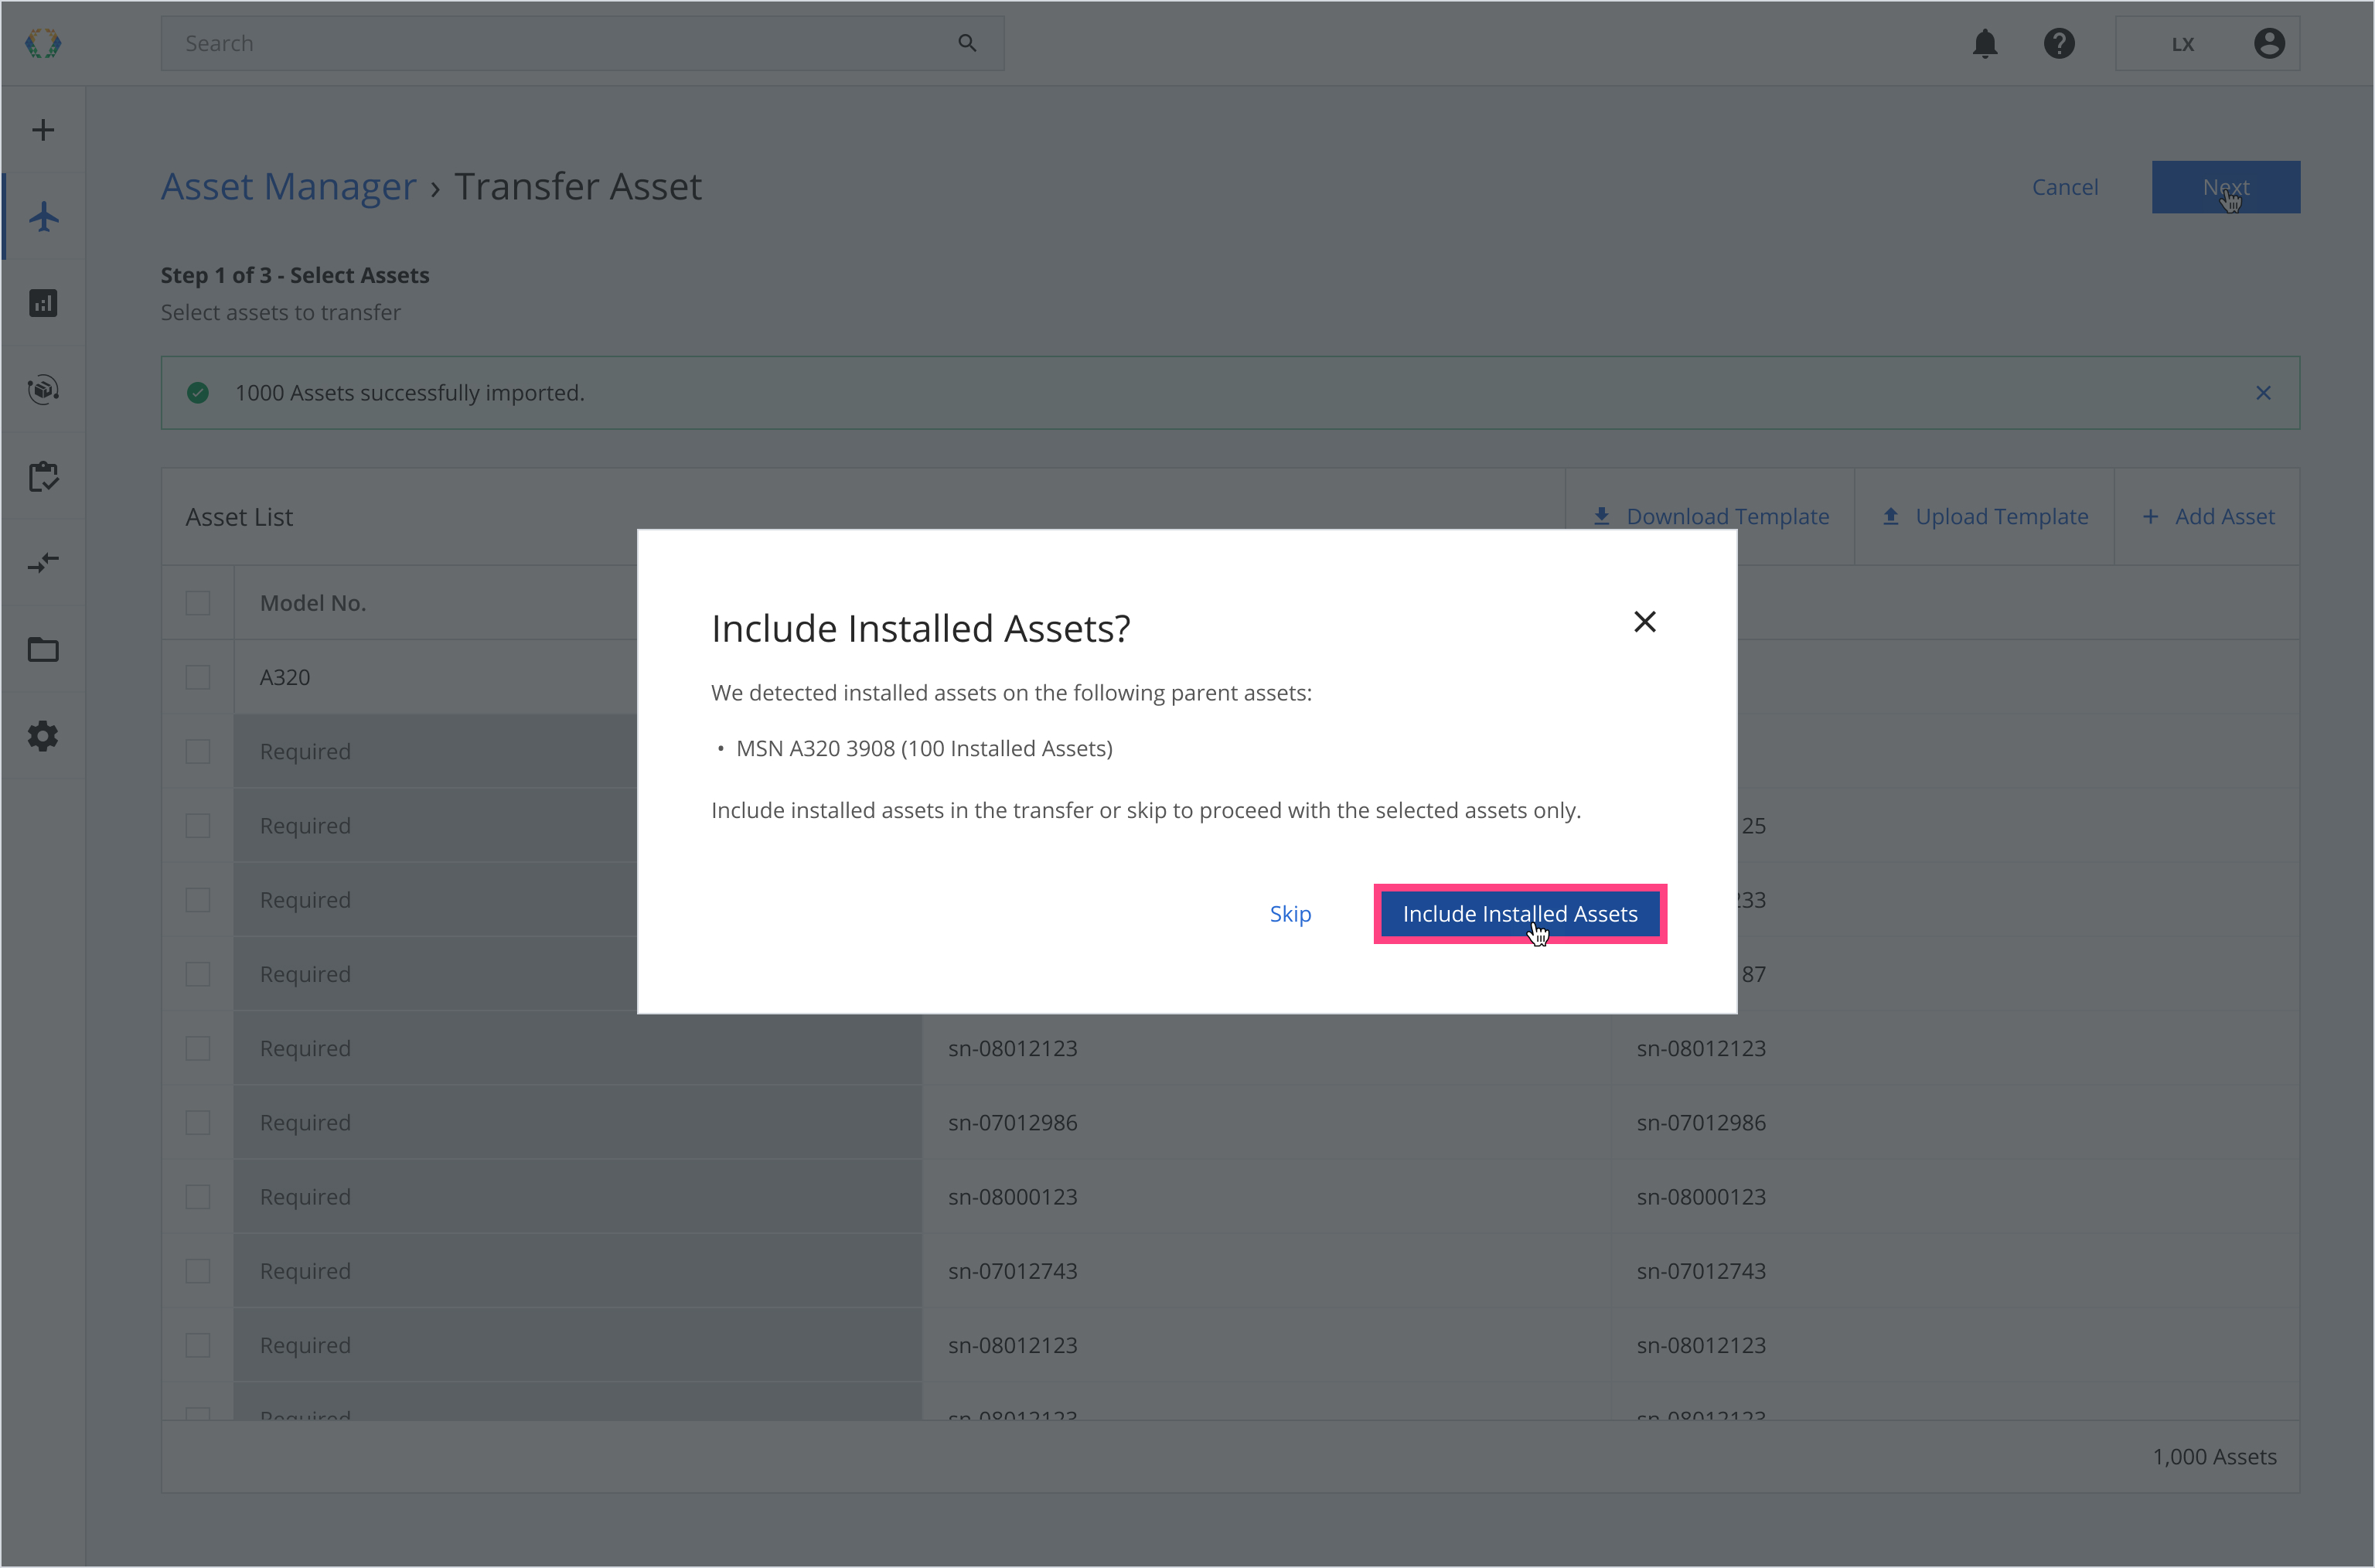This screenshot has width=2375, height=1568.
Task: Click the Model No. column header
Action: (313, 603)
